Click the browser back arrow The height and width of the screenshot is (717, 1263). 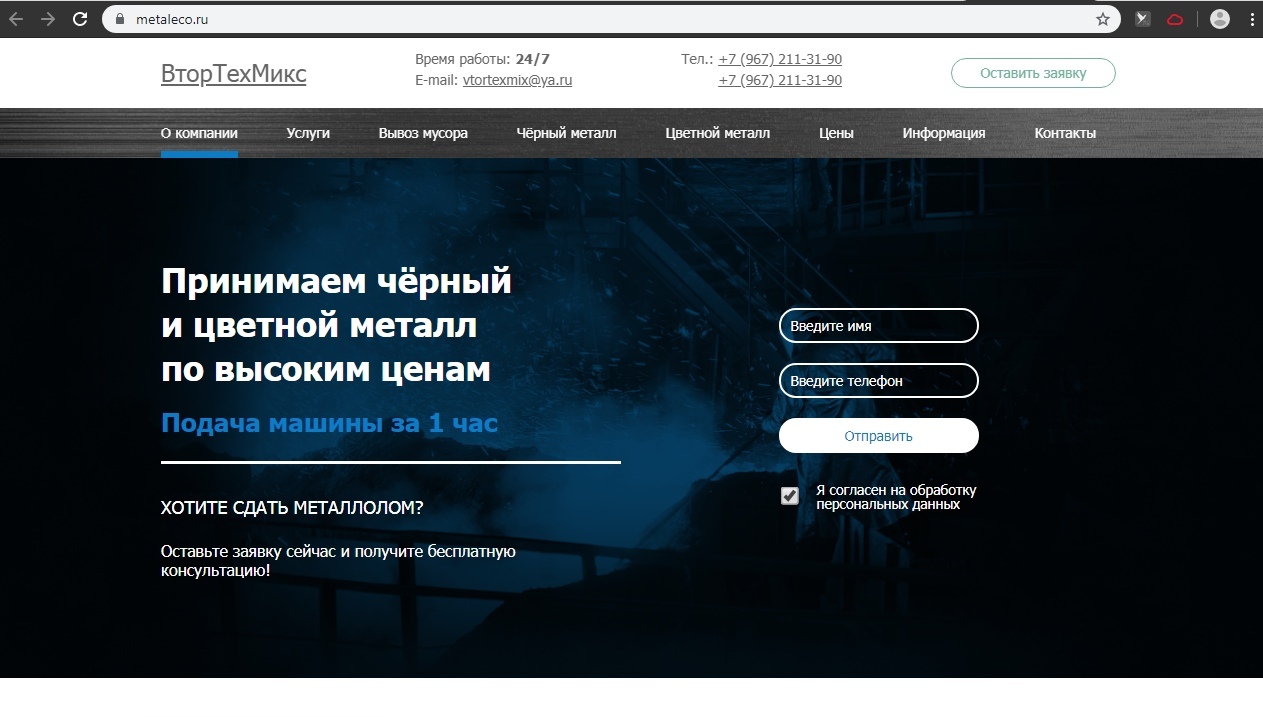click(16, 19)
